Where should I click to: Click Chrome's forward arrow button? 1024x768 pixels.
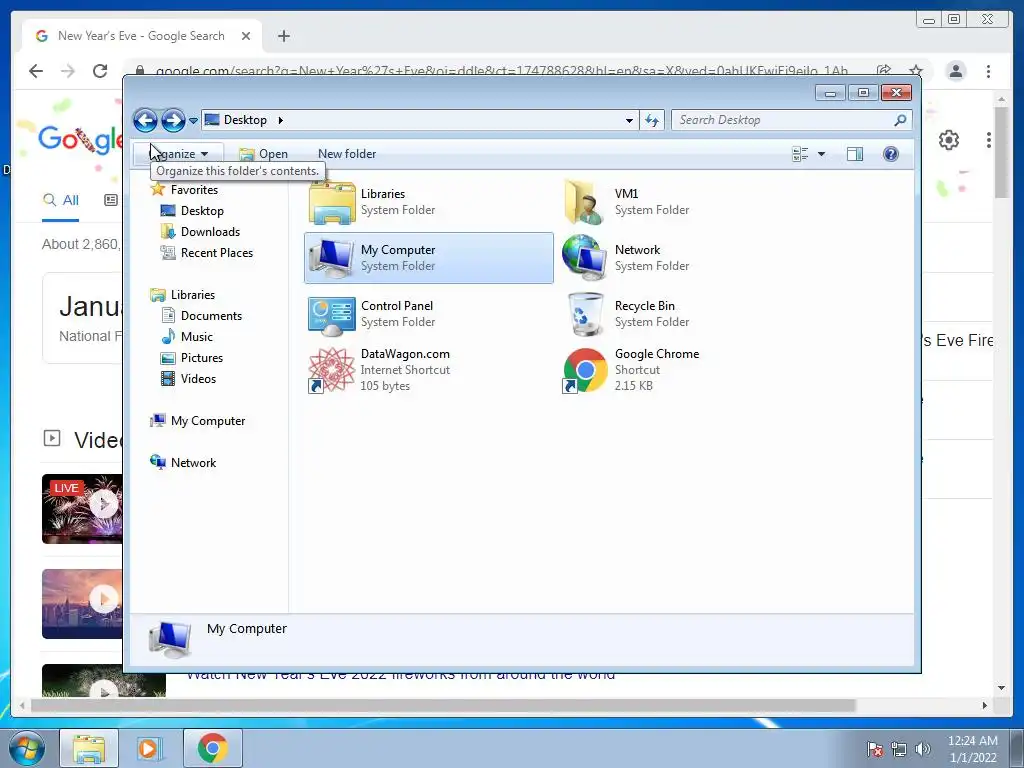(x=68, y=71)
